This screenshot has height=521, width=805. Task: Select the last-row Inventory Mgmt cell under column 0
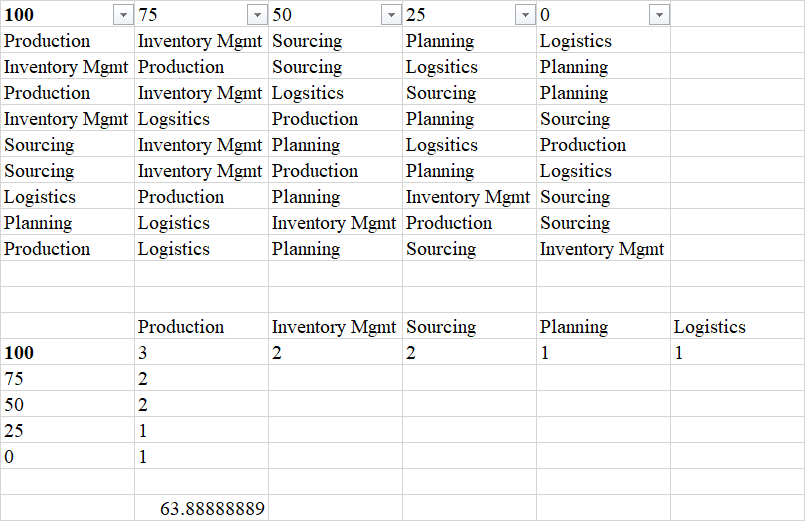[602, 249]
